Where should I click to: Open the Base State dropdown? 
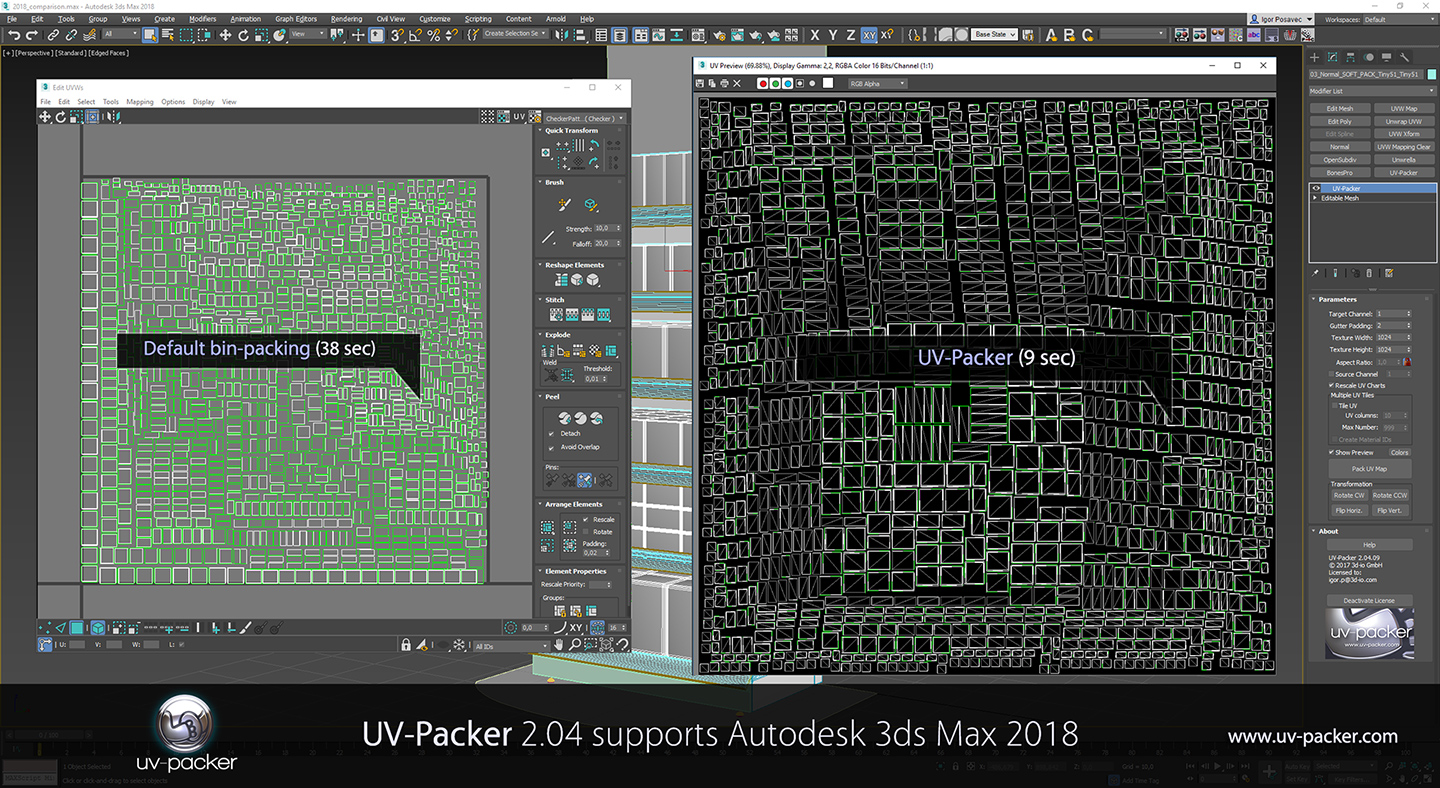994,35
